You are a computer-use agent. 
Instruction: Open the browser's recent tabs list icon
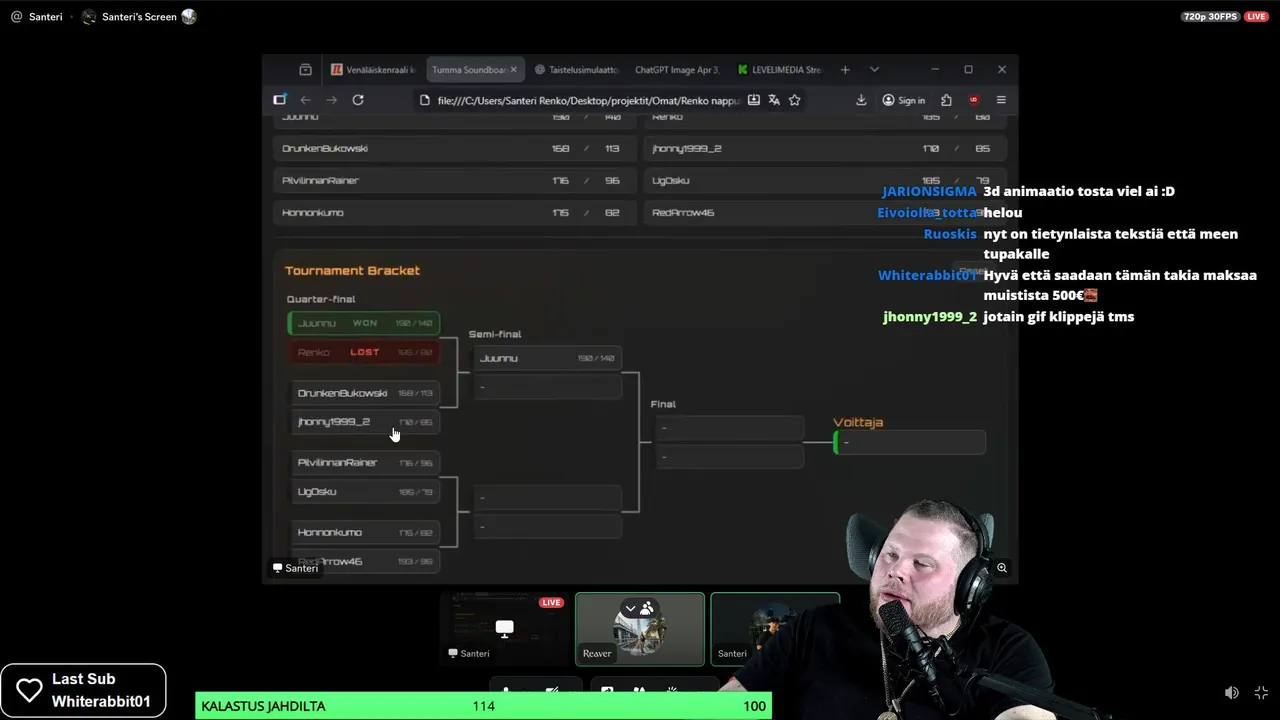(x=305, y=70)
